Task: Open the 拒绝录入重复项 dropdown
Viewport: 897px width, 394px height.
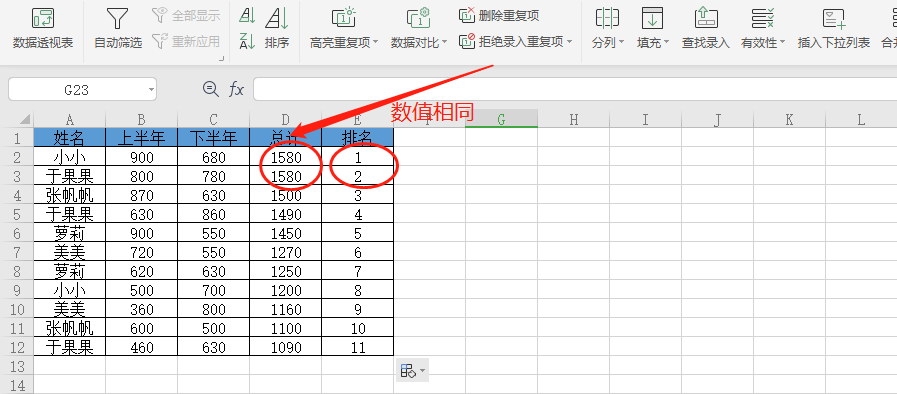Action: (x=569, y=41)
